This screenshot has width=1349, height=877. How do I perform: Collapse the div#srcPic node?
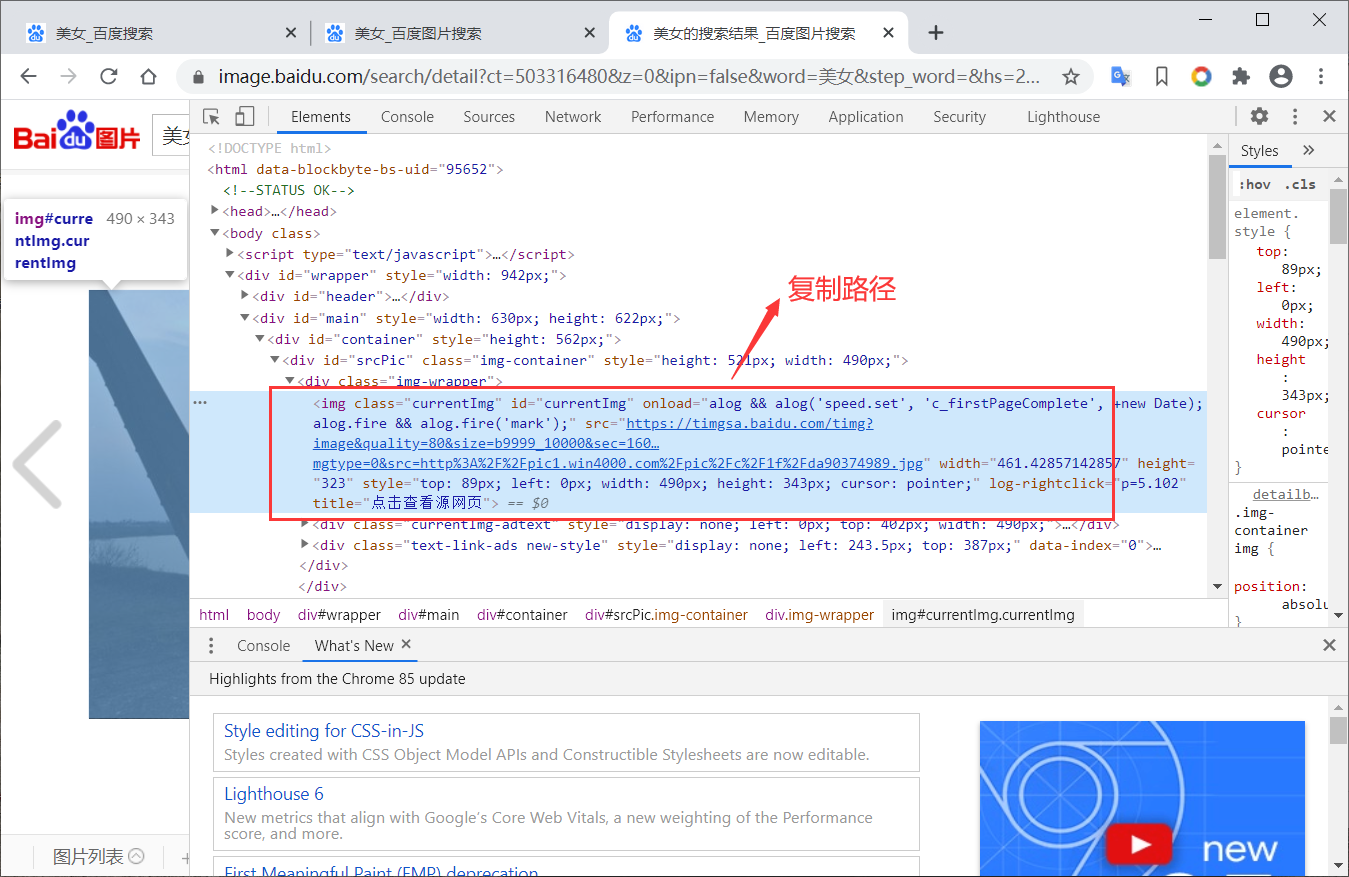coord(275,360)
